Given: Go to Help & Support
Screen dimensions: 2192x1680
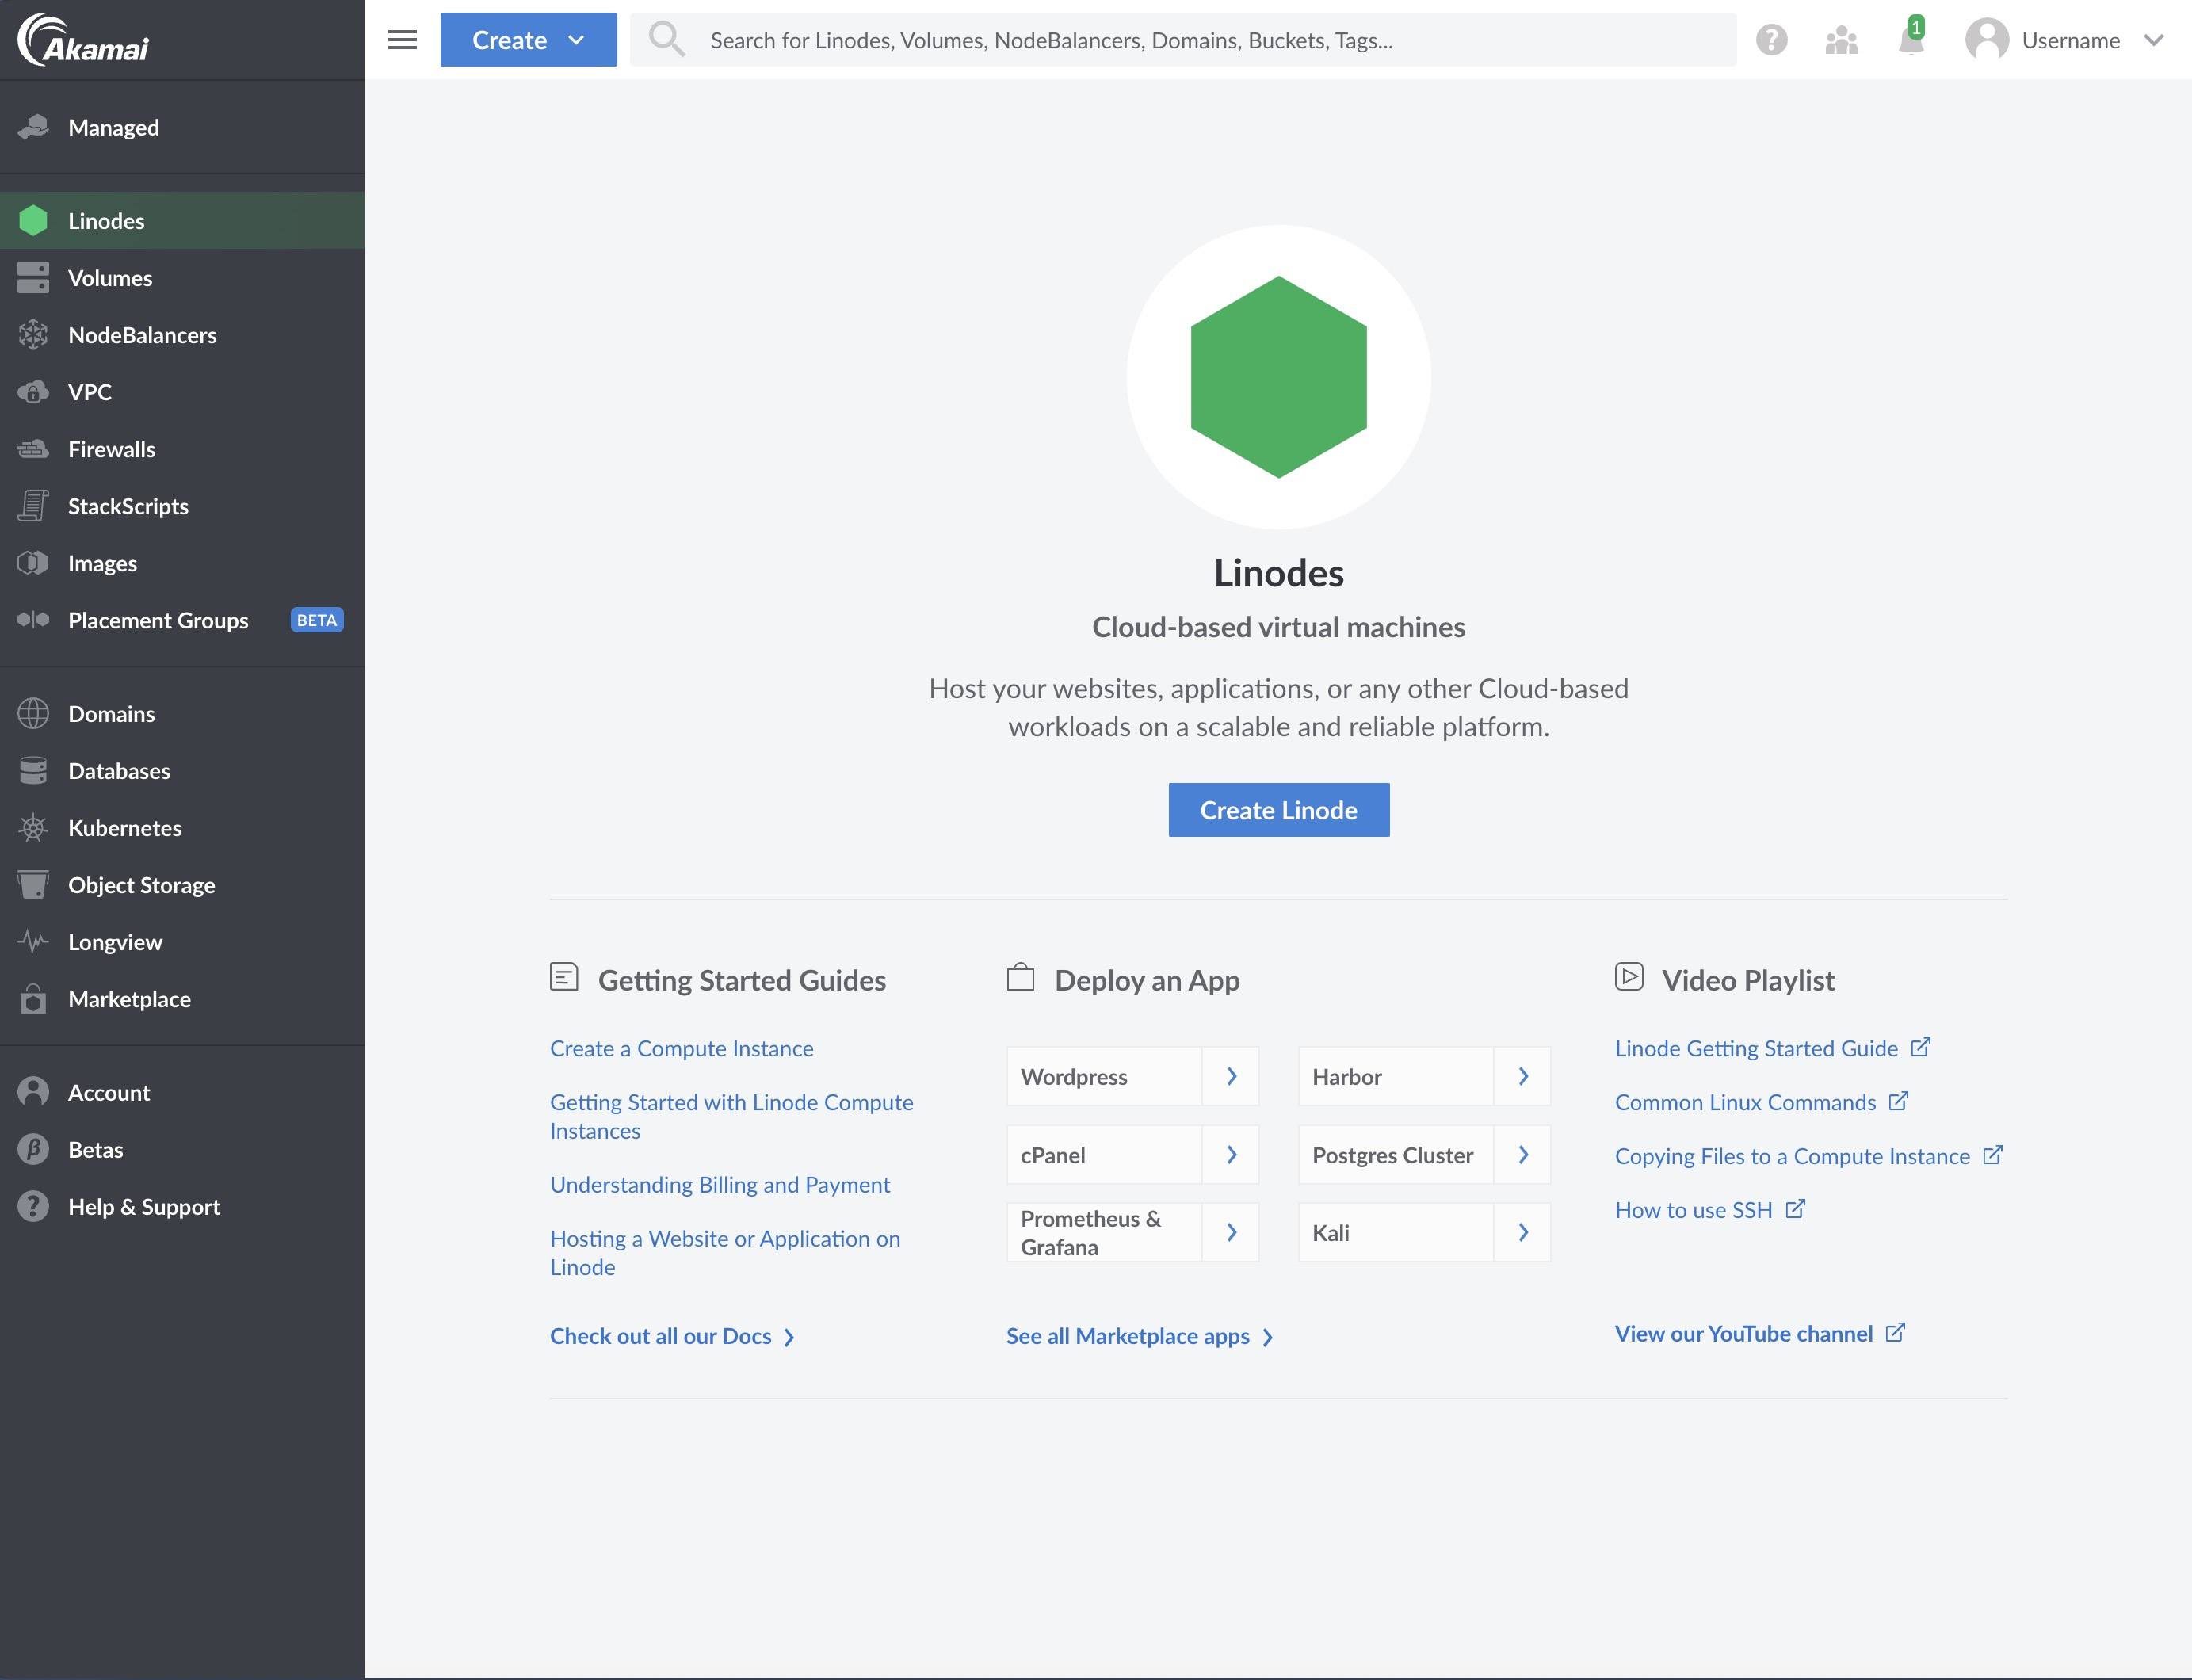Looking at the screenshot, I should pos(143,1206).
